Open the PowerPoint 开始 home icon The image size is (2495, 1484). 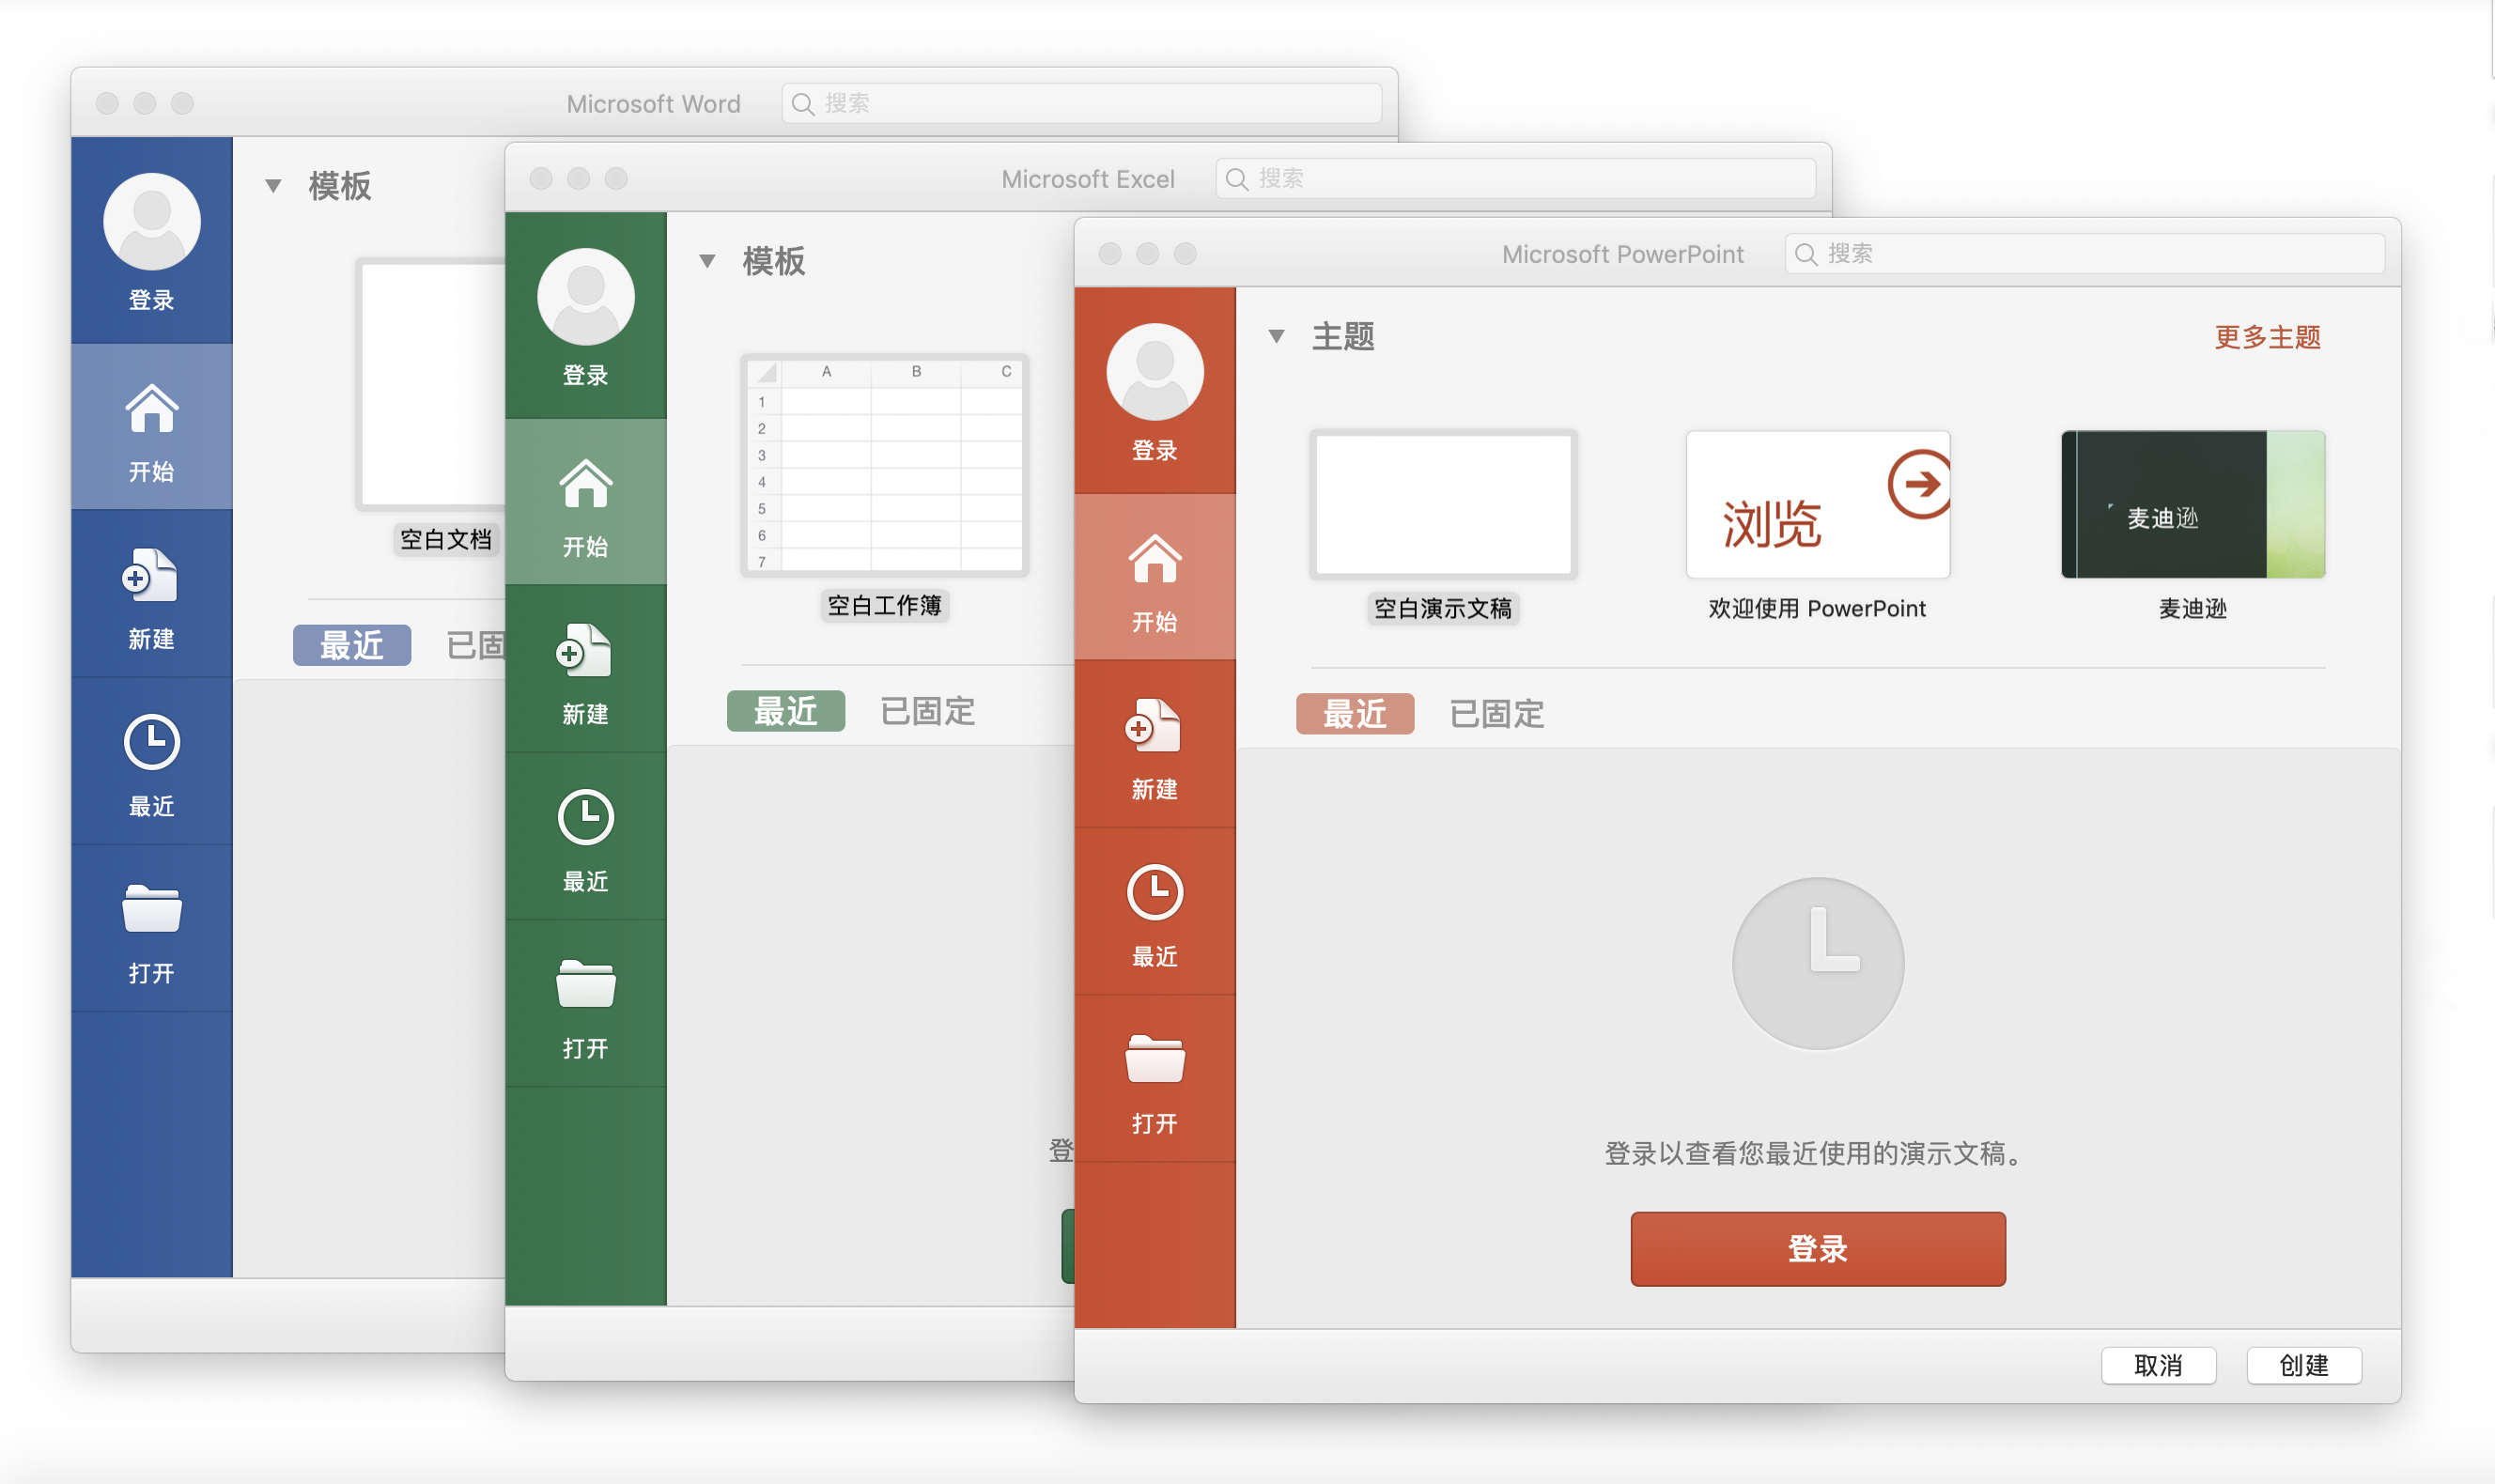(x=1155, y=559)
